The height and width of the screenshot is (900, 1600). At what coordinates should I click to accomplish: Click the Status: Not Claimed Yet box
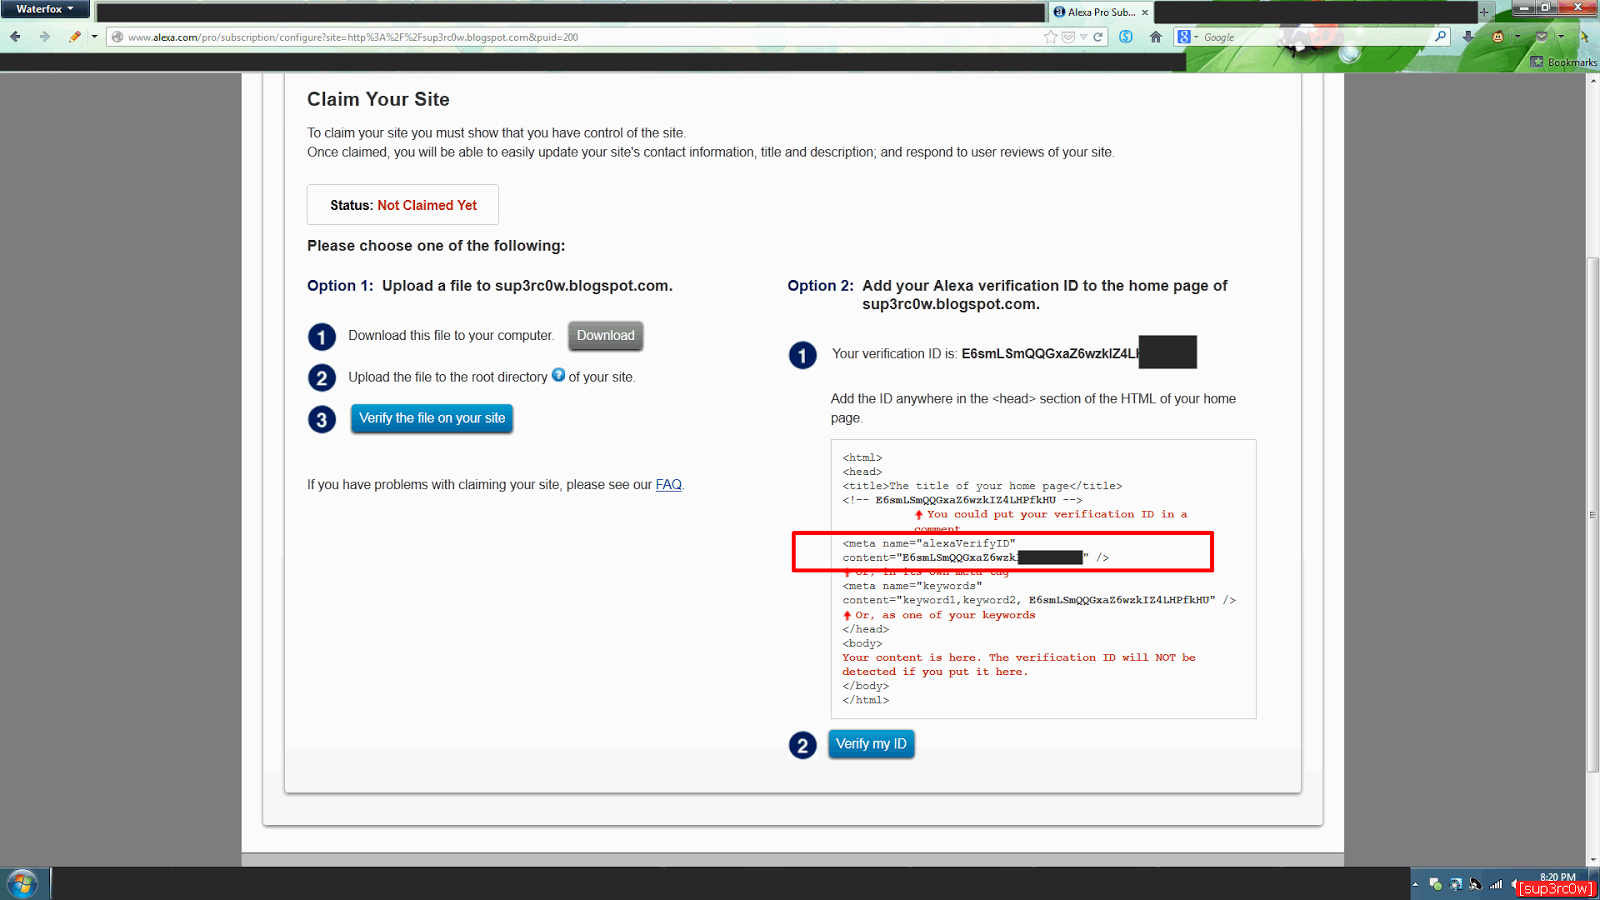click(x=403, y=205)
